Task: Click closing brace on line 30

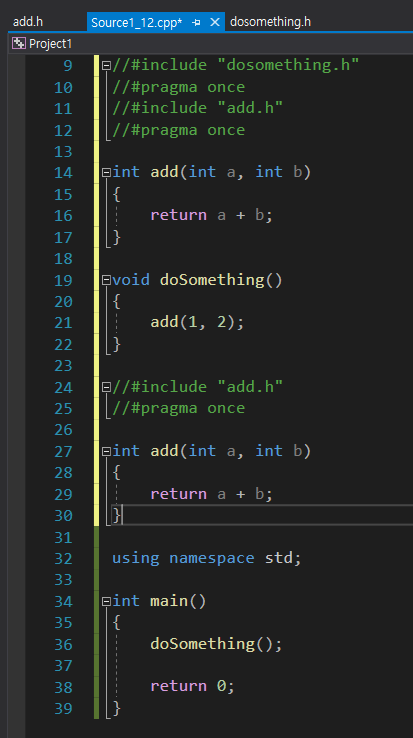Action: 117,515
